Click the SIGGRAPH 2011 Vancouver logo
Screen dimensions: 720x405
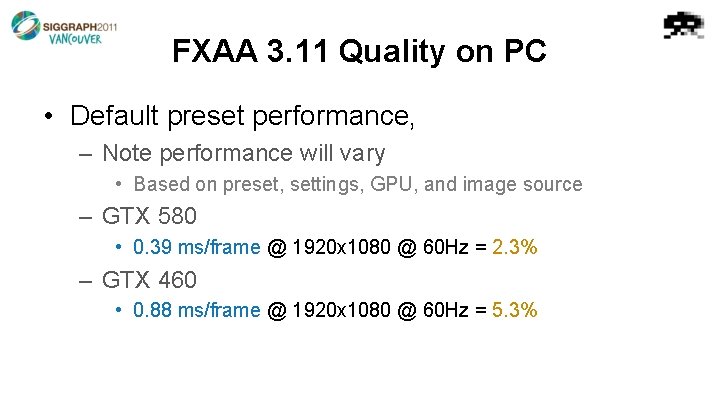(x=64, y=27)
